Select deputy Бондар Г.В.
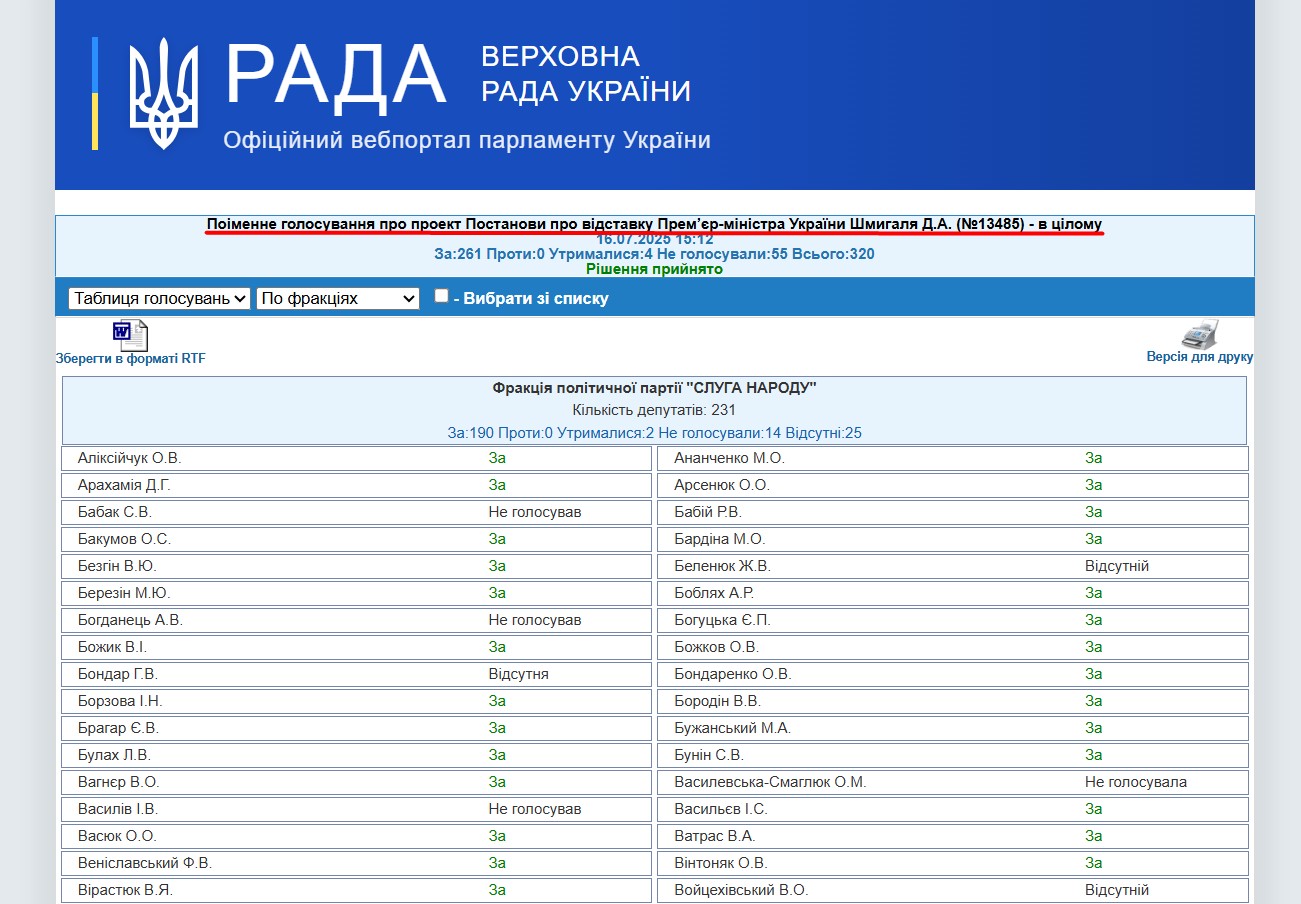Screen dimensions: 1301x904 [118, 674]
